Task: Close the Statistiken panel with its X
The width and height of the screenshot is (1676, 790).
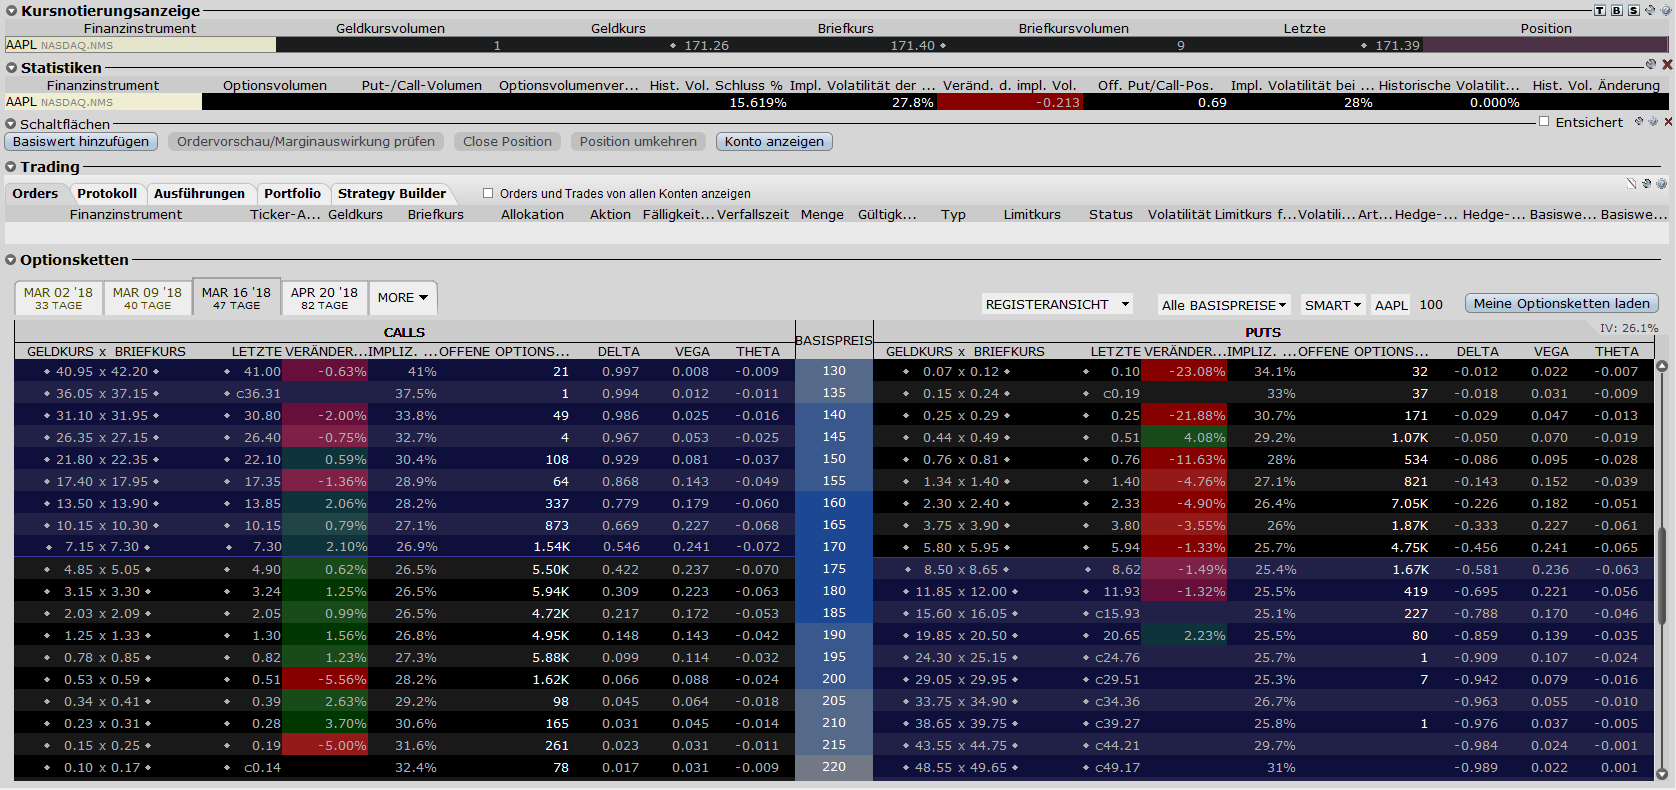Action: coord(1667,64)
